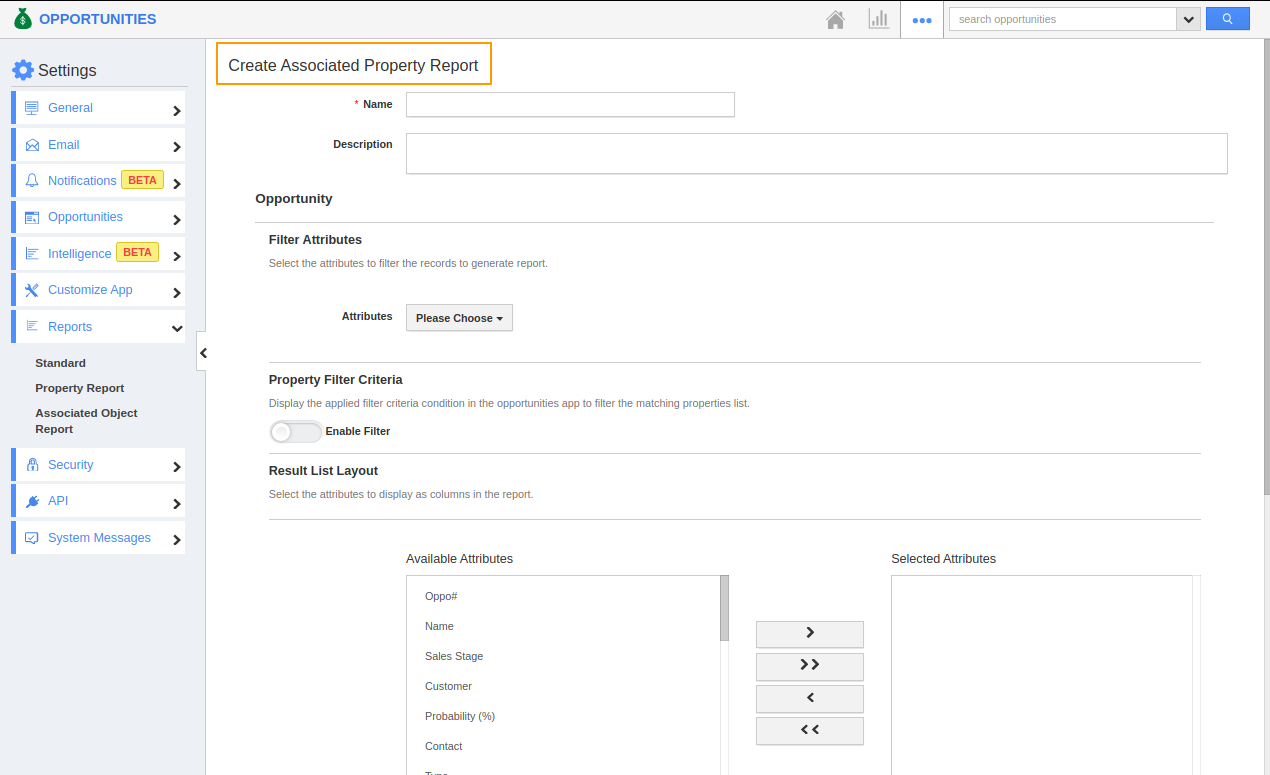
Task: Open the reports chart icon in top bar
Action: coord(878,18)
